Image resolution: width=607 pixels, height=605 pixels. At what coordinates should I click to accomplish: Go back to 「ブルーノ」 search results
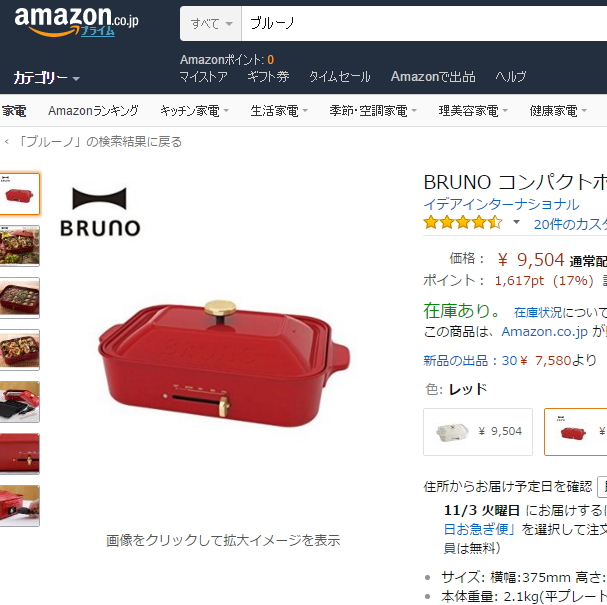click(99, 142)
